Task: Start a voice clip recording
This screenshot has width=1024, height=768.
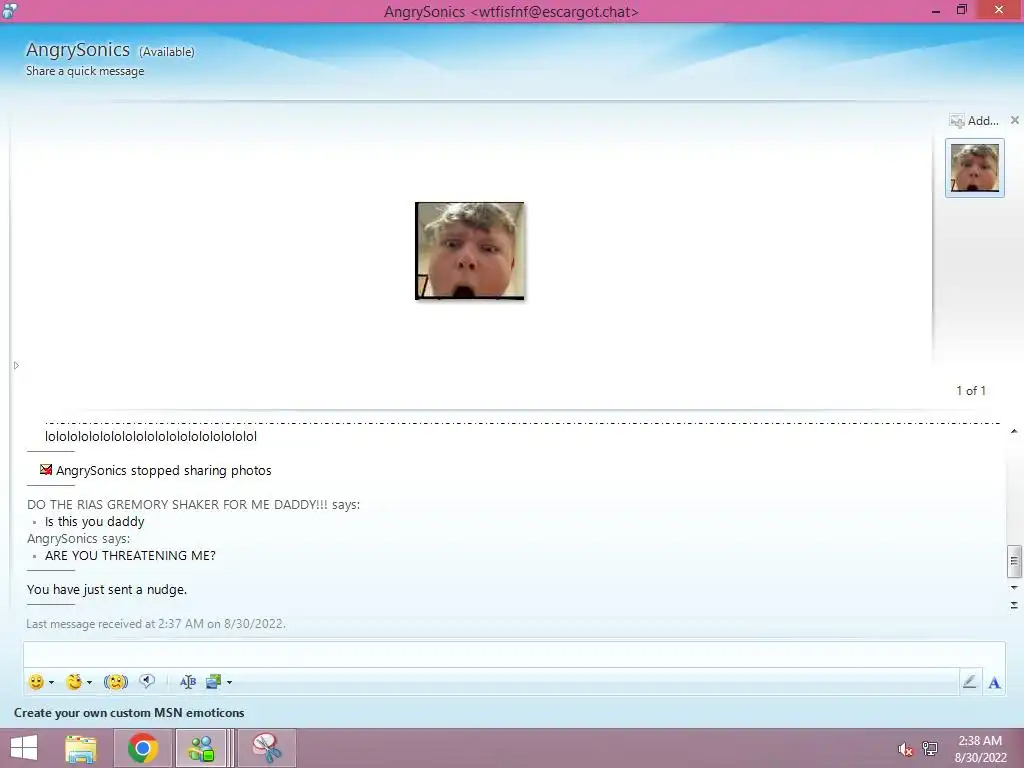Action: coord(147,681)
